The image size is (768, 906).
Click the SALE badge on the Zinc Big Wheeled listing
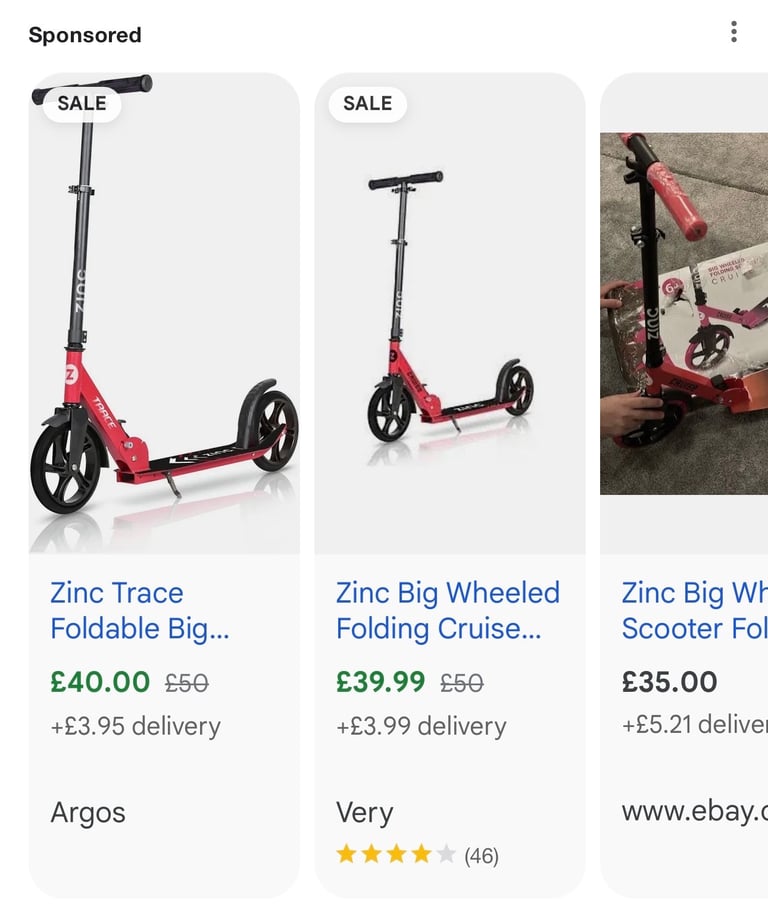pos(367,103)
